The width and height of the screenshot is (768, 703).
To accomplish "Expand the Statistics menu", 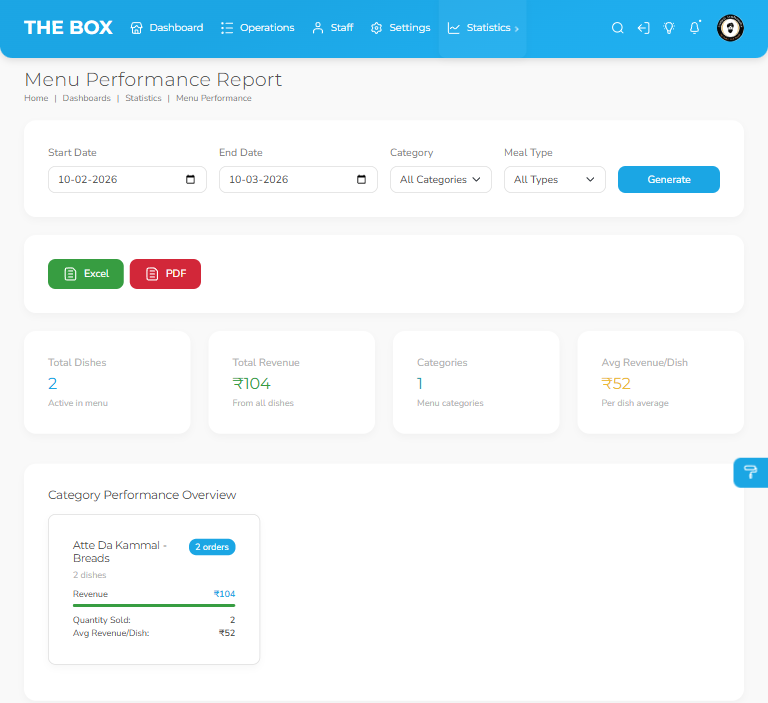I will [x=482, y=28].
